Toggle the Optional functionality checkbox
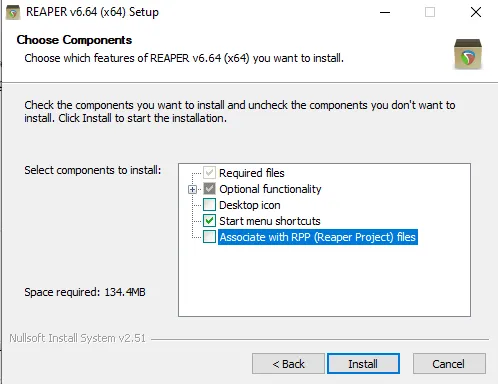The width and height of the screenshot is (498, 384). (209, 189)
